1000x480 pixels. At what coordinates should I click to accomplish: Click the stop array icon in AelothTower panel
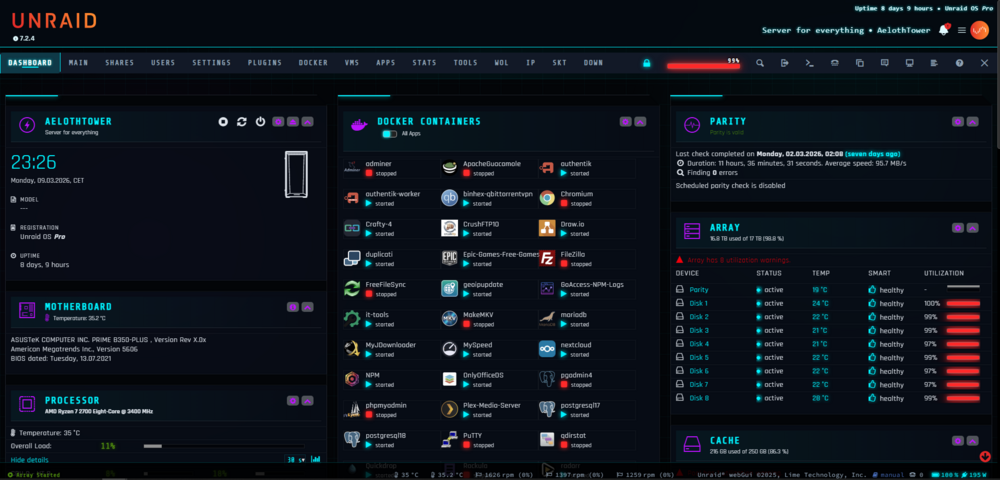pyautogui.click(x=223, y=122)
